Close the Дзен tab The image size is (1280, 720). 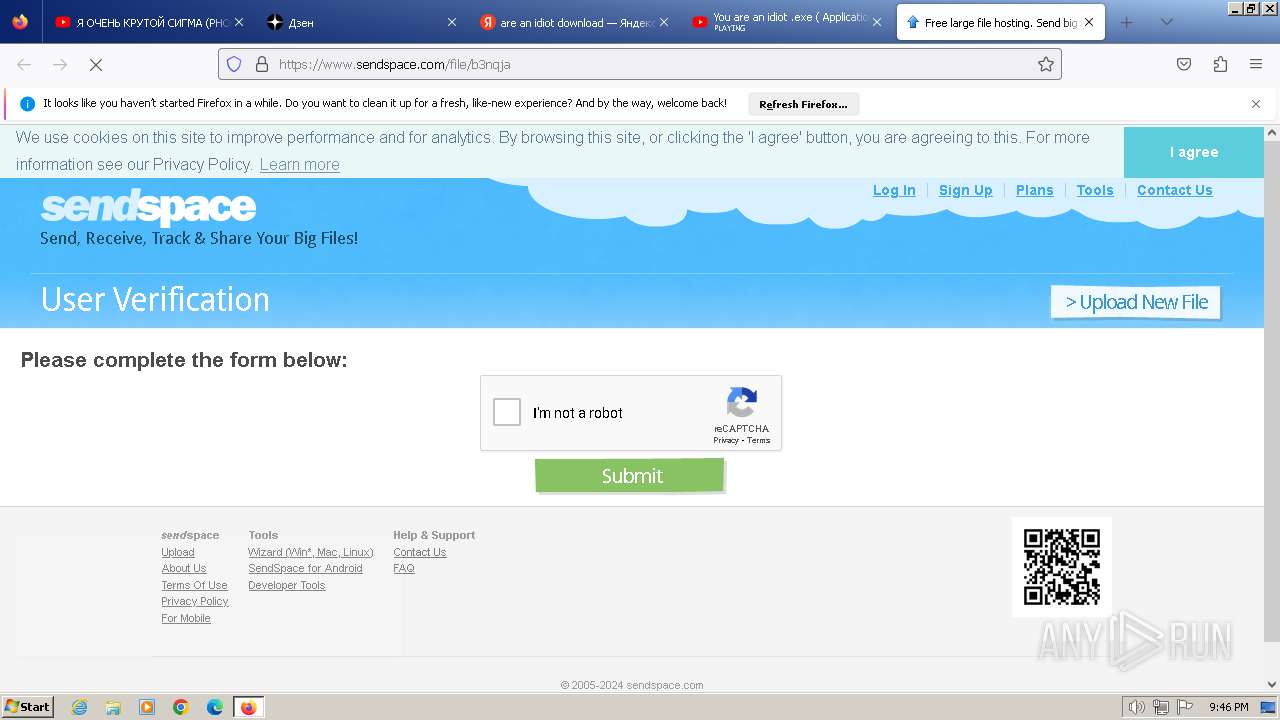(x=451, y=22)
